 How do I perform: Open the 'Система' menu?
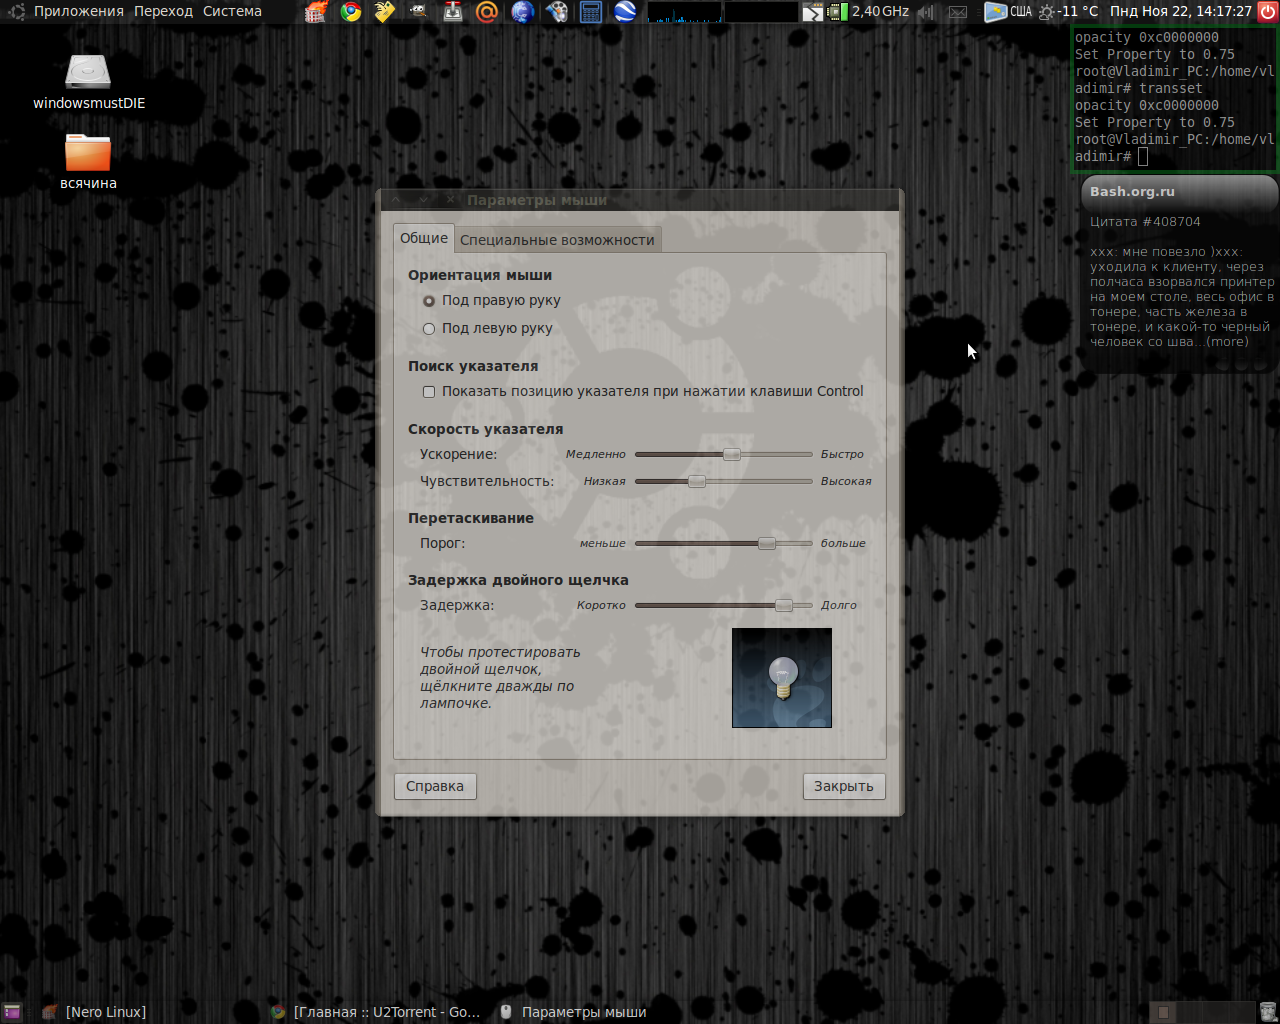point(232,11)
